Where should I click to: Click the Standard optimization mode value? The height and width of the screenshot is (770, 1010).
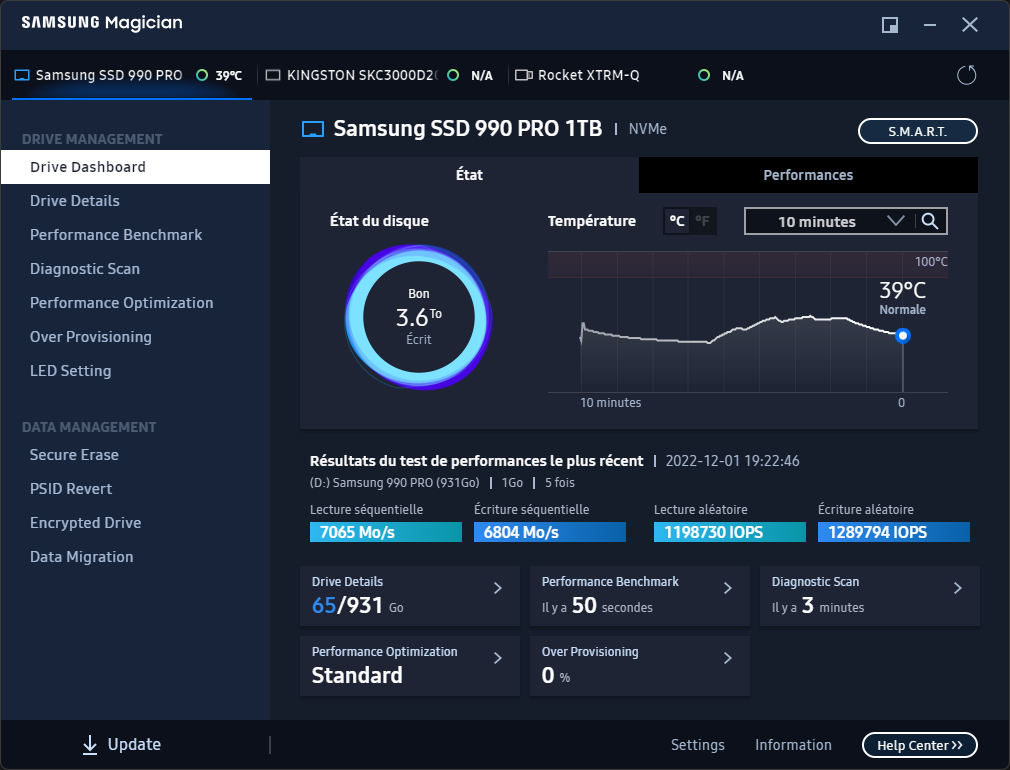tap(357, 675)
